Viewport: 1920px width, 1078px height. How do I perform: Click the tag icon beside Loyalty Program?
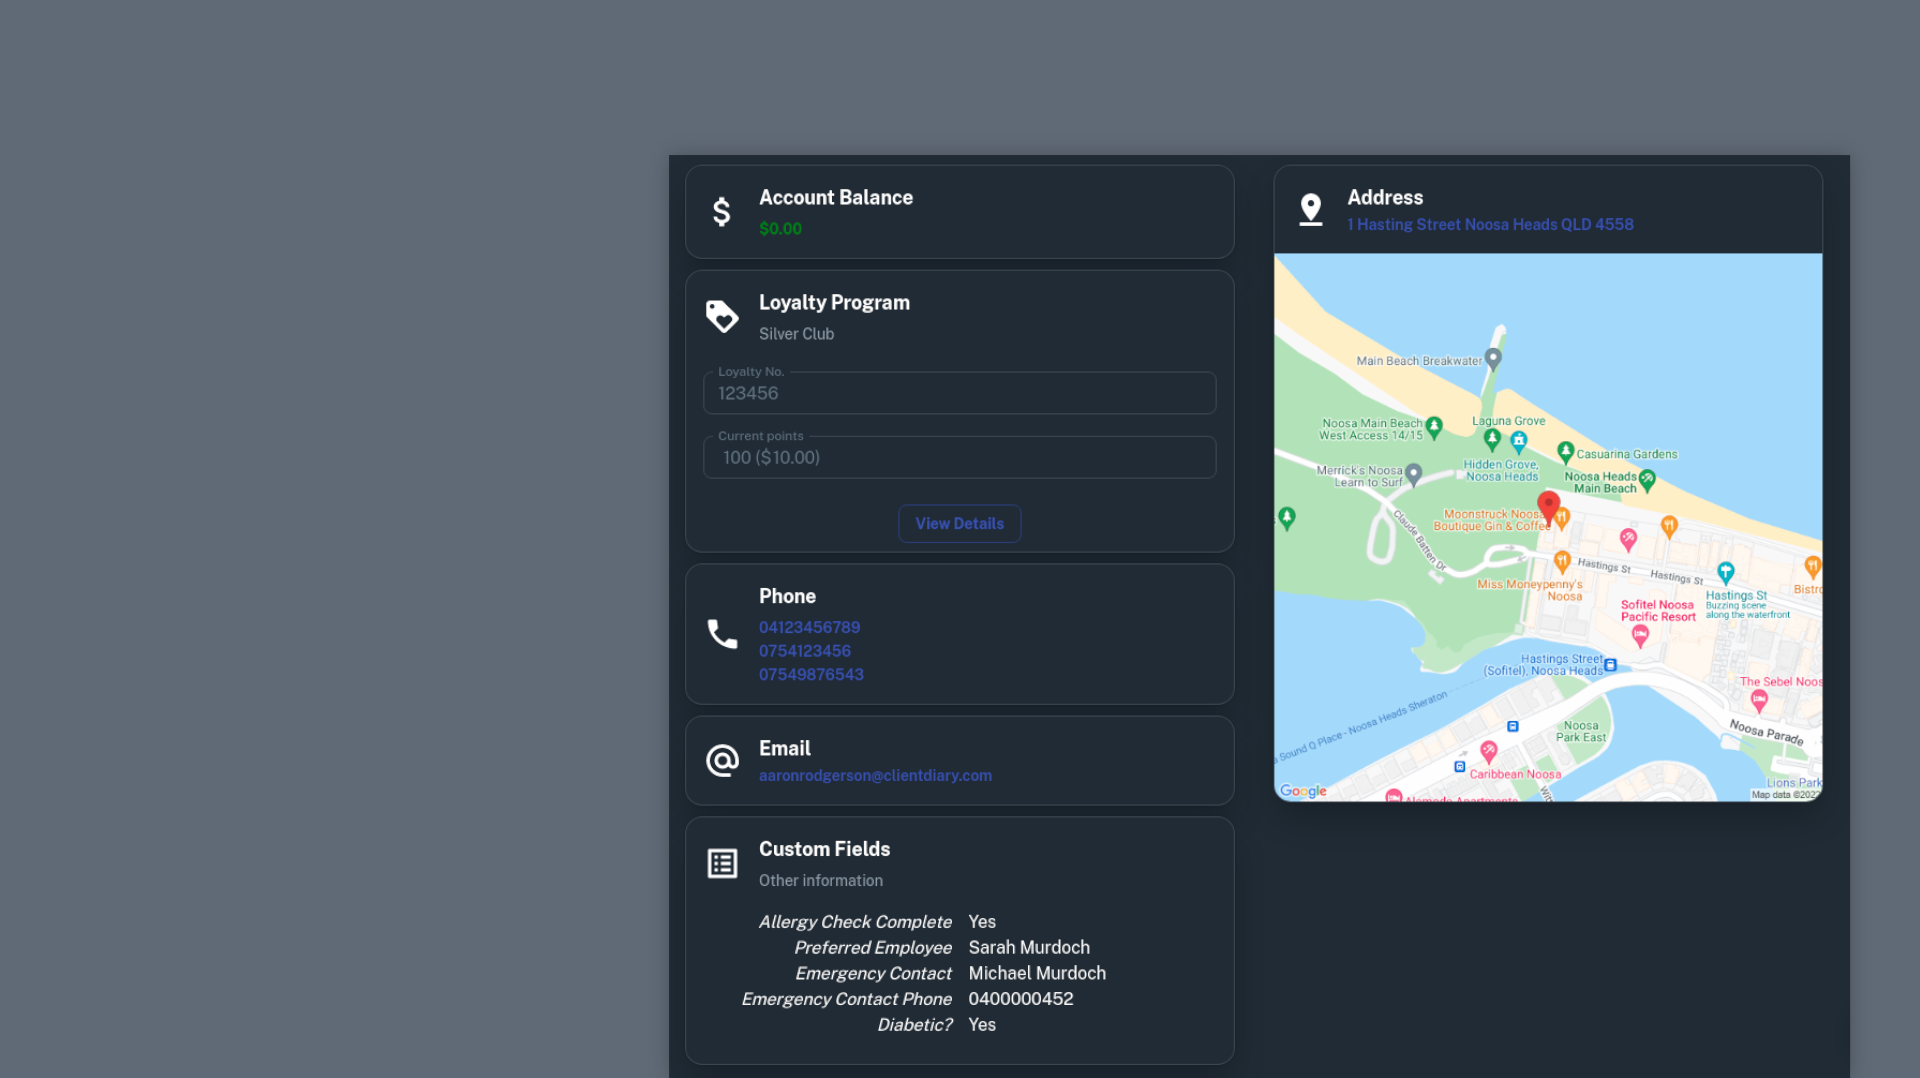pos(722,316)
